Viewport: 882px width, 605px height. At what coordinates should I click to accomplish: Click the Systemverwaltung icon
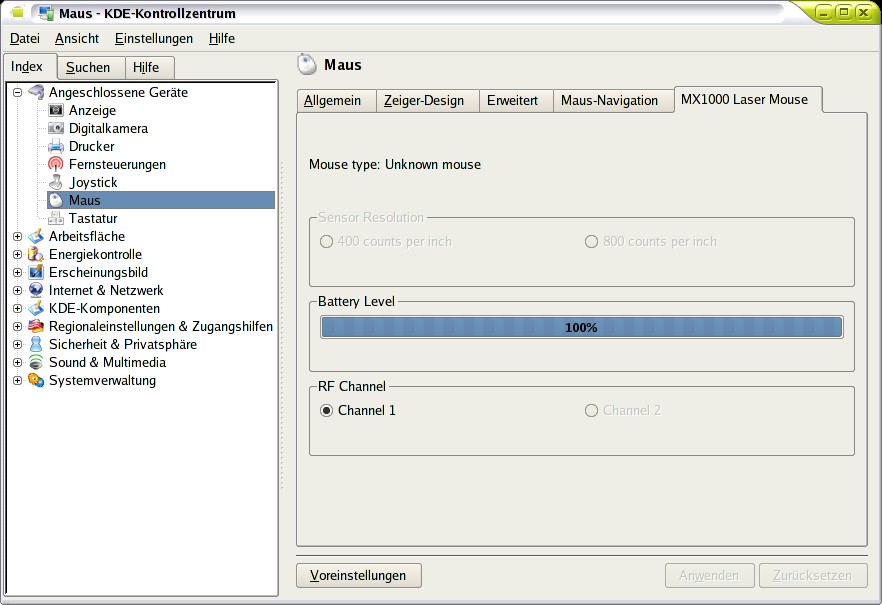36,380
